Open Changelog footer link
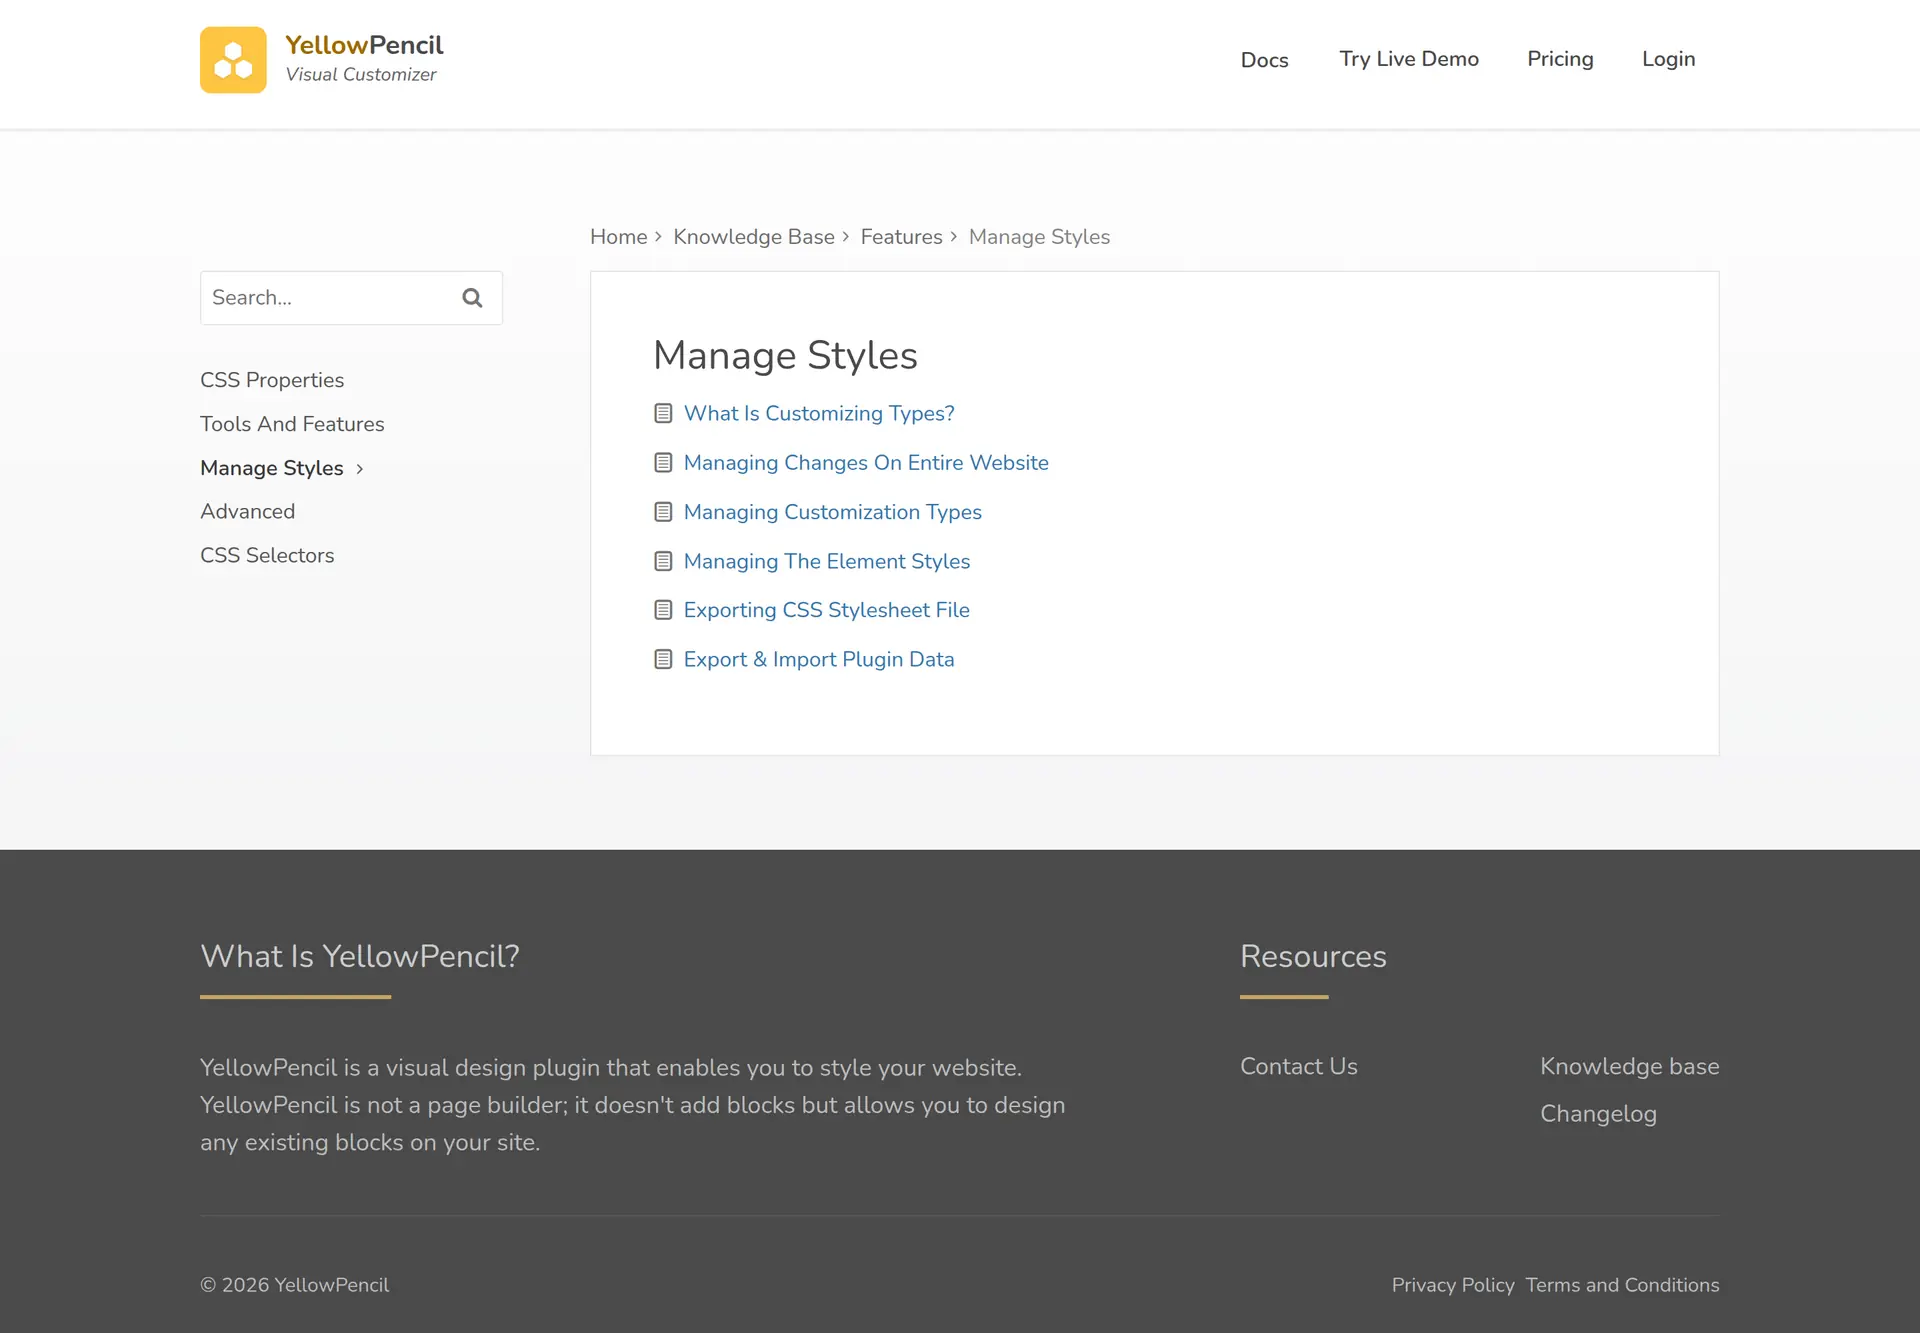 1598,1114
